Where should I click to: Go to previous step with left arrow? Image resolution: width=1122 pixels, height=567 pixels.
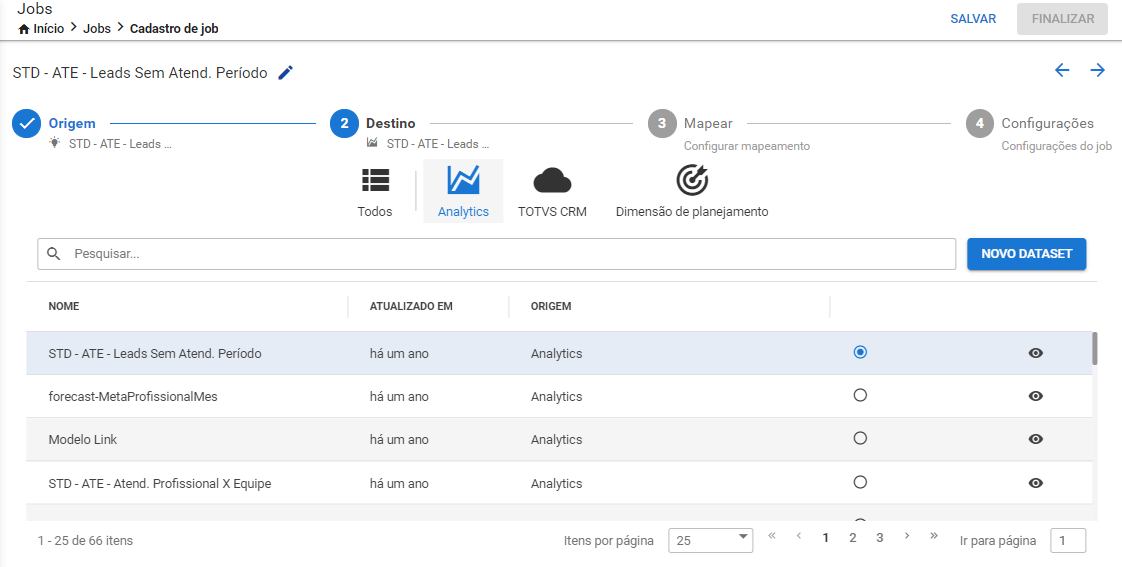1062,69
